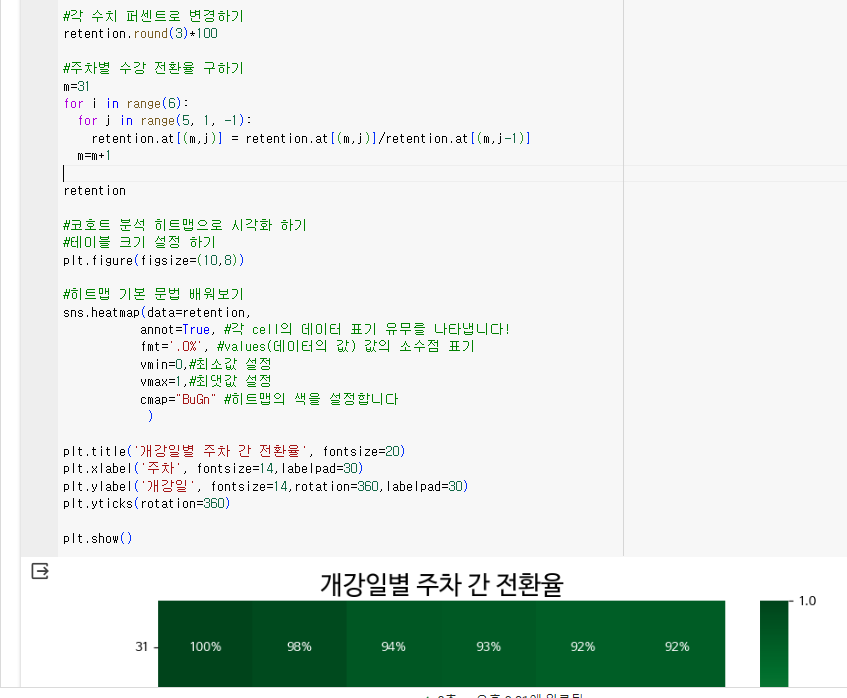Click the comment '#각 수치 퍼센트로 변경하기'

click(153, 16)
